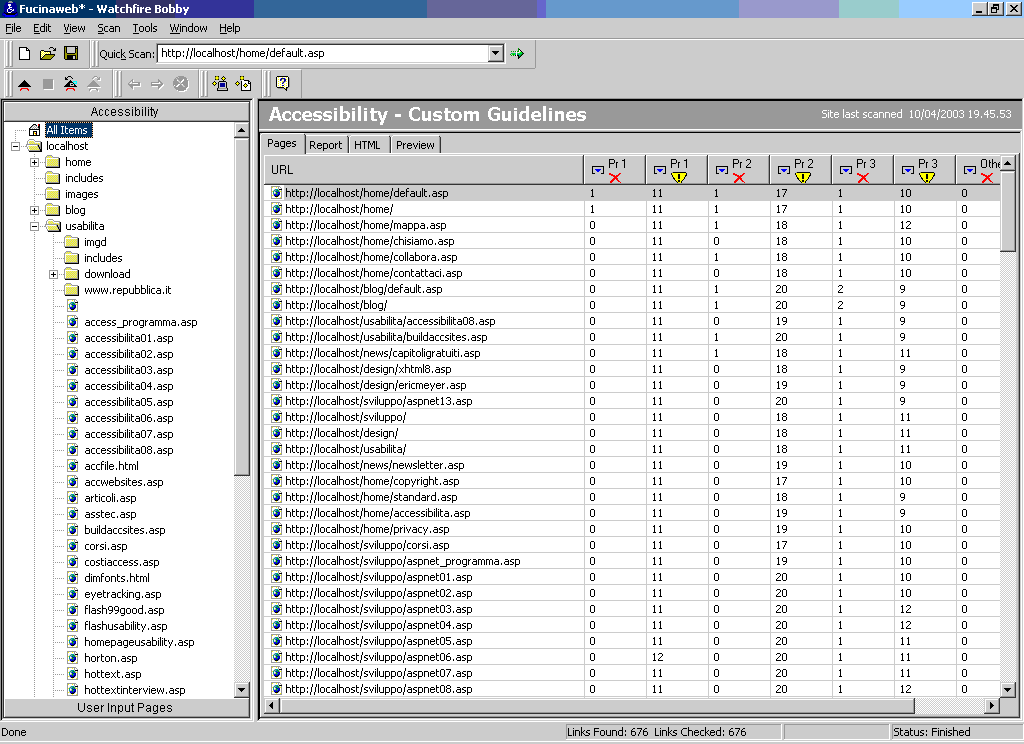
Task: Expand the download folder under usabilita
Action: 53,274
